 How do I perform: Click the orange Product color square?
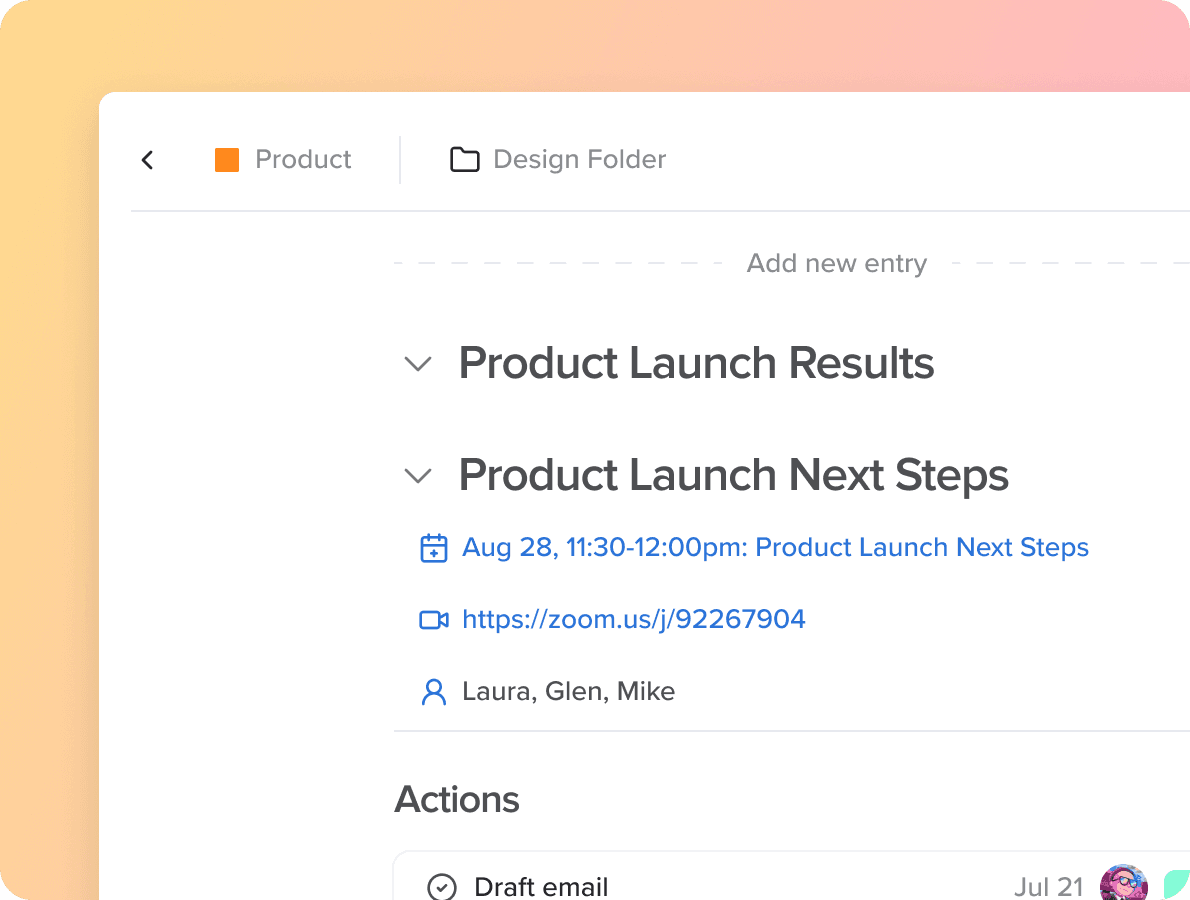click(x=227, y=160)
